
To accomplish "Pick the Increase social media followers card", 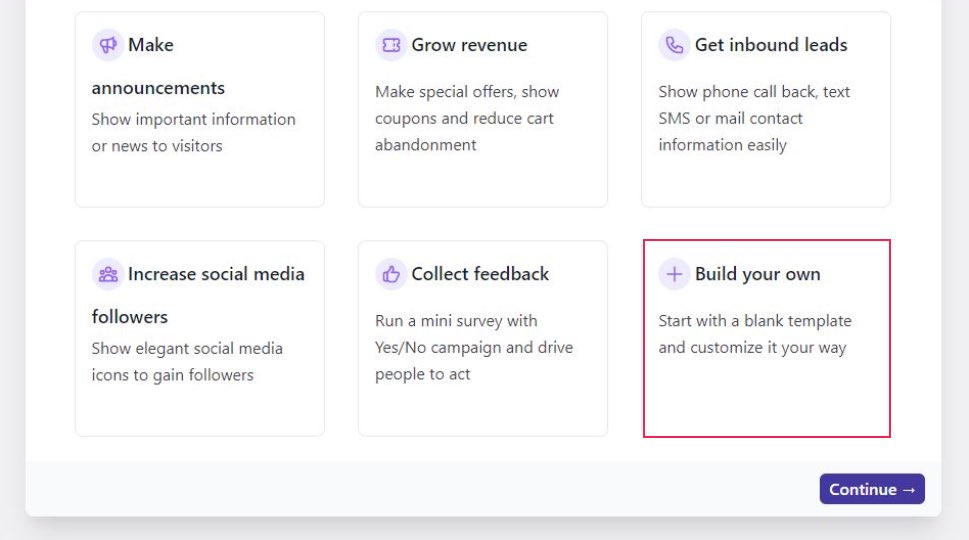I will 200,339.
